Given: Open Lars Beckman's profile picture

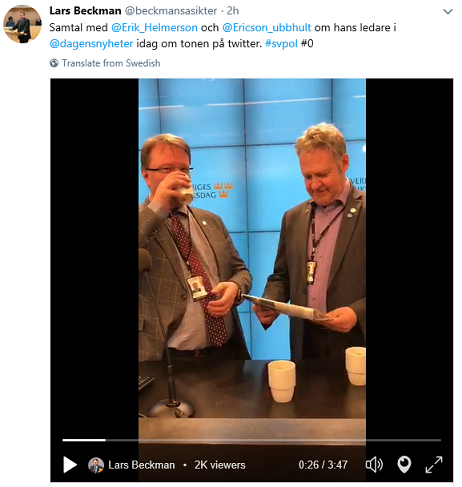Looking at the screenshot, I should 22,24.
